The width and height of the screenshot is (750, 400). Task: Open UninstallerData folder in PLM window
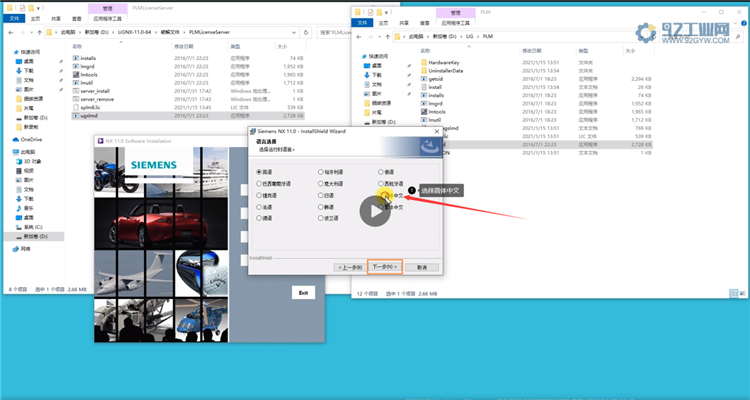click(x=445, y=70)
